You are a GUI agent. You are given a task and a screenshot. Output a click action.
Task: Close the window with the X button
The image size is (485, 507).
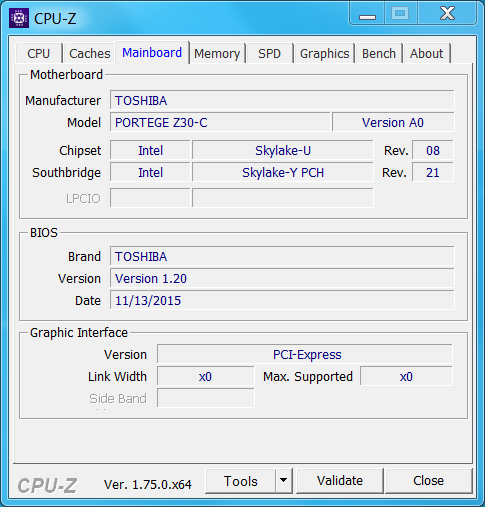(447, 14)
